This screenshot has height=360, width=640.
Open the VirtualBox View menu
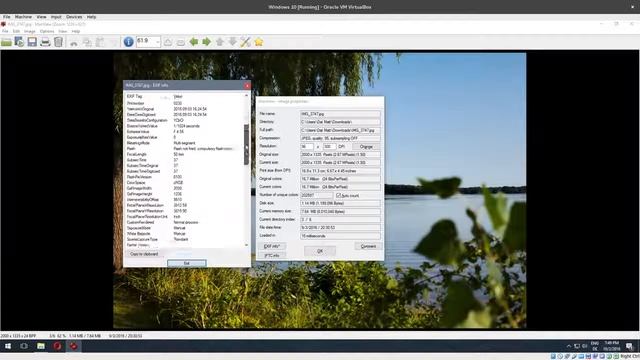point(42,17)
